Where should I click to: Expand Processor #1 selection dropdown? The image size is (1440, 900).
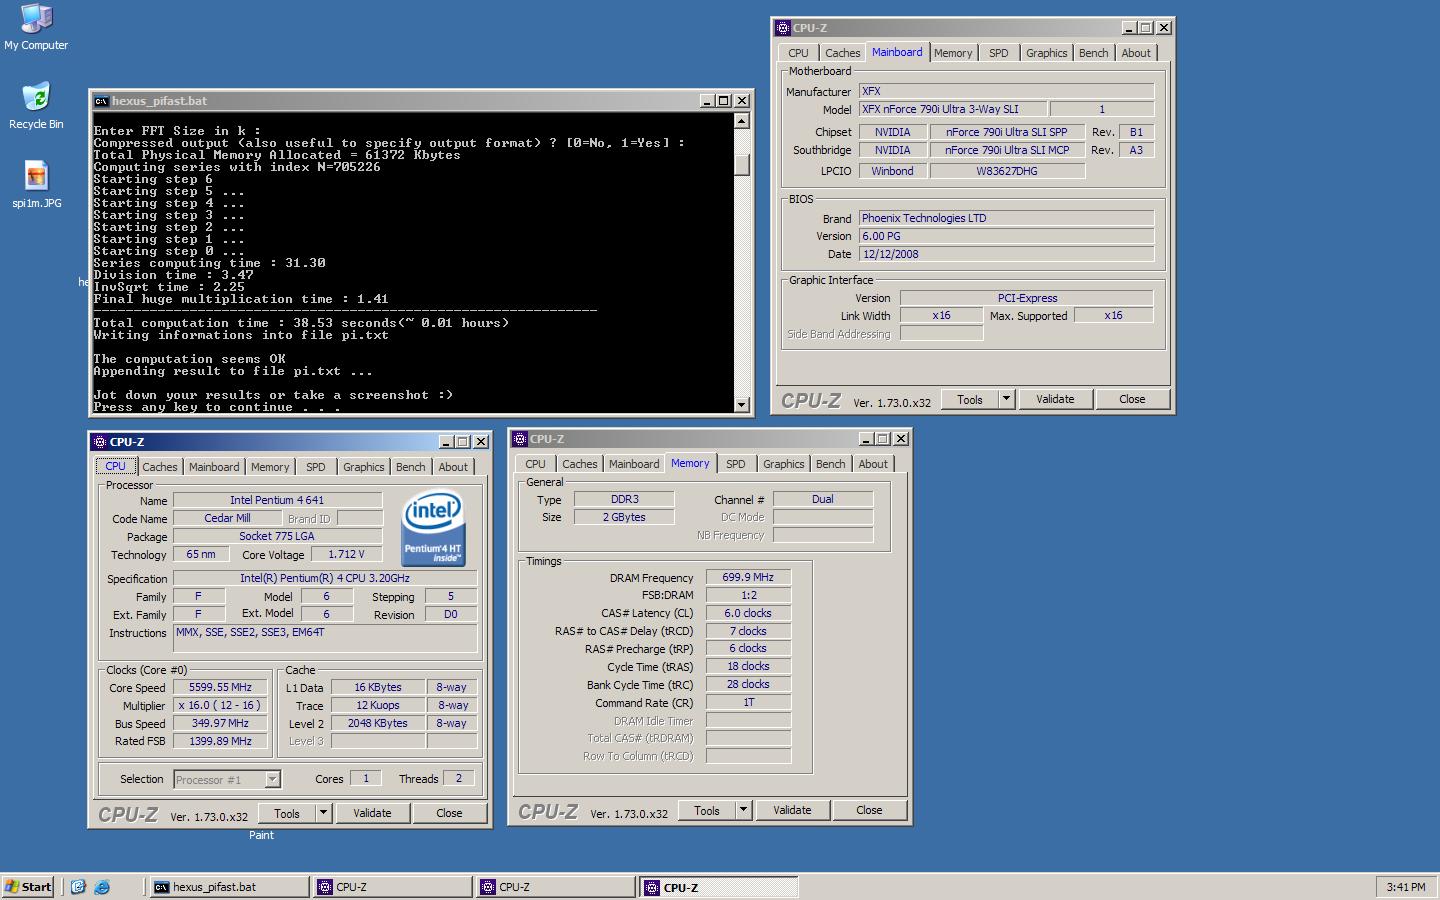(272, 779)
